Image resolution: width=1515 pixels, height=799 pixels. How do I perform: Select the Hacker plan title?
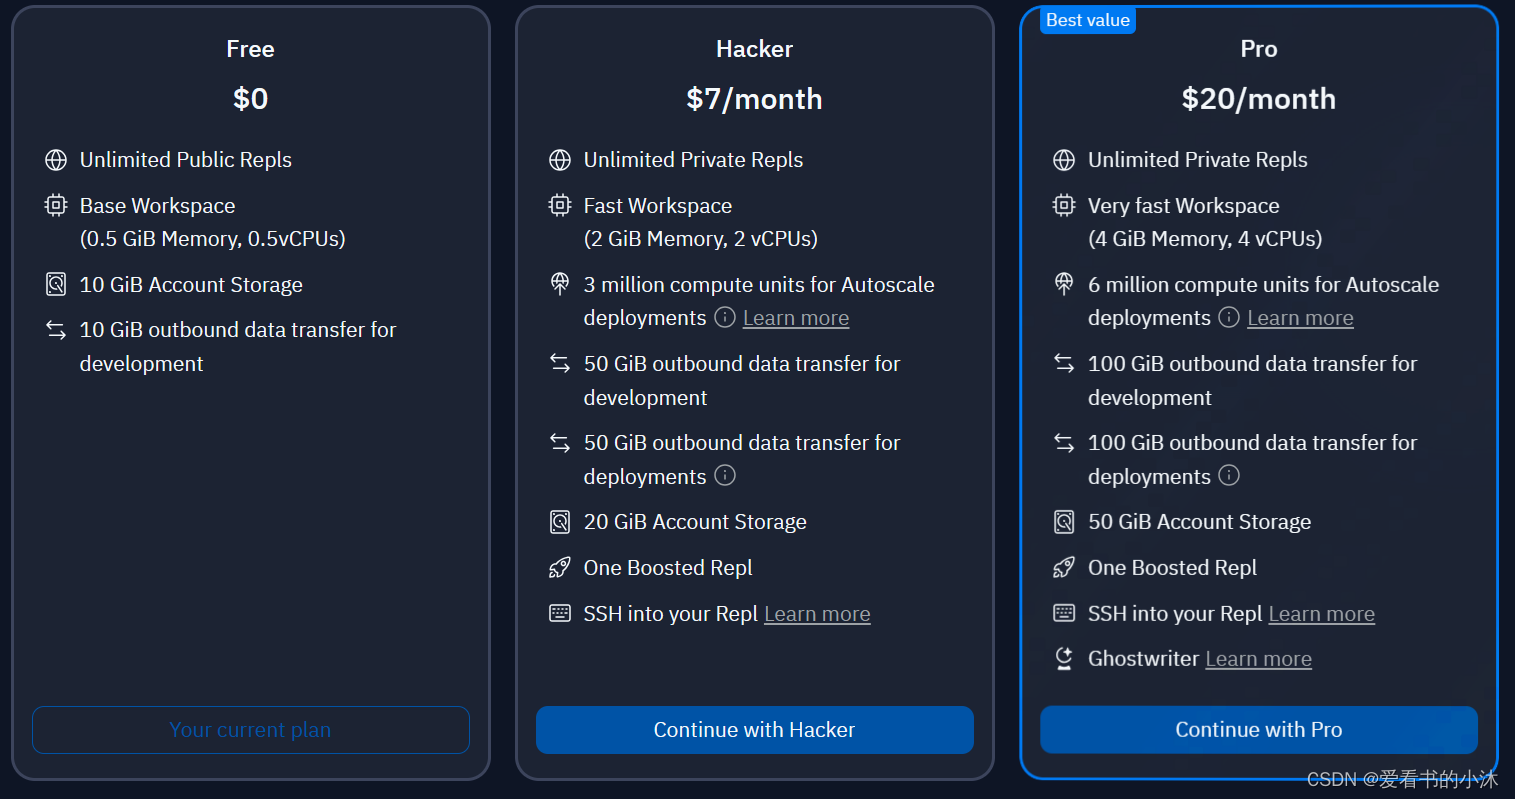point(754,49)
